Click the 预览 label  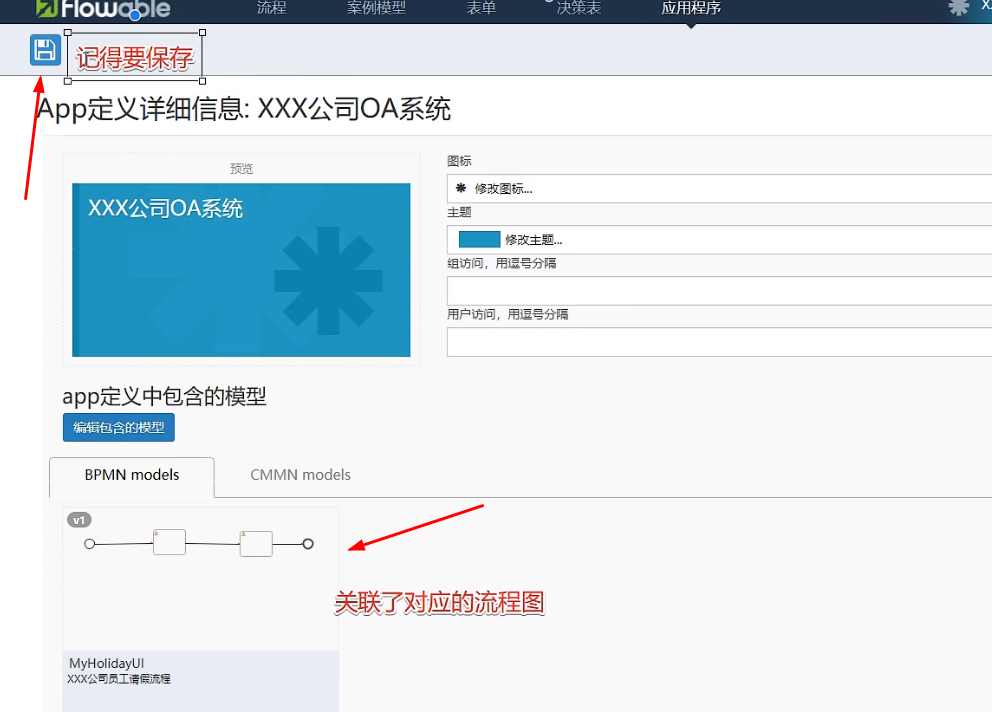point(241,168)
